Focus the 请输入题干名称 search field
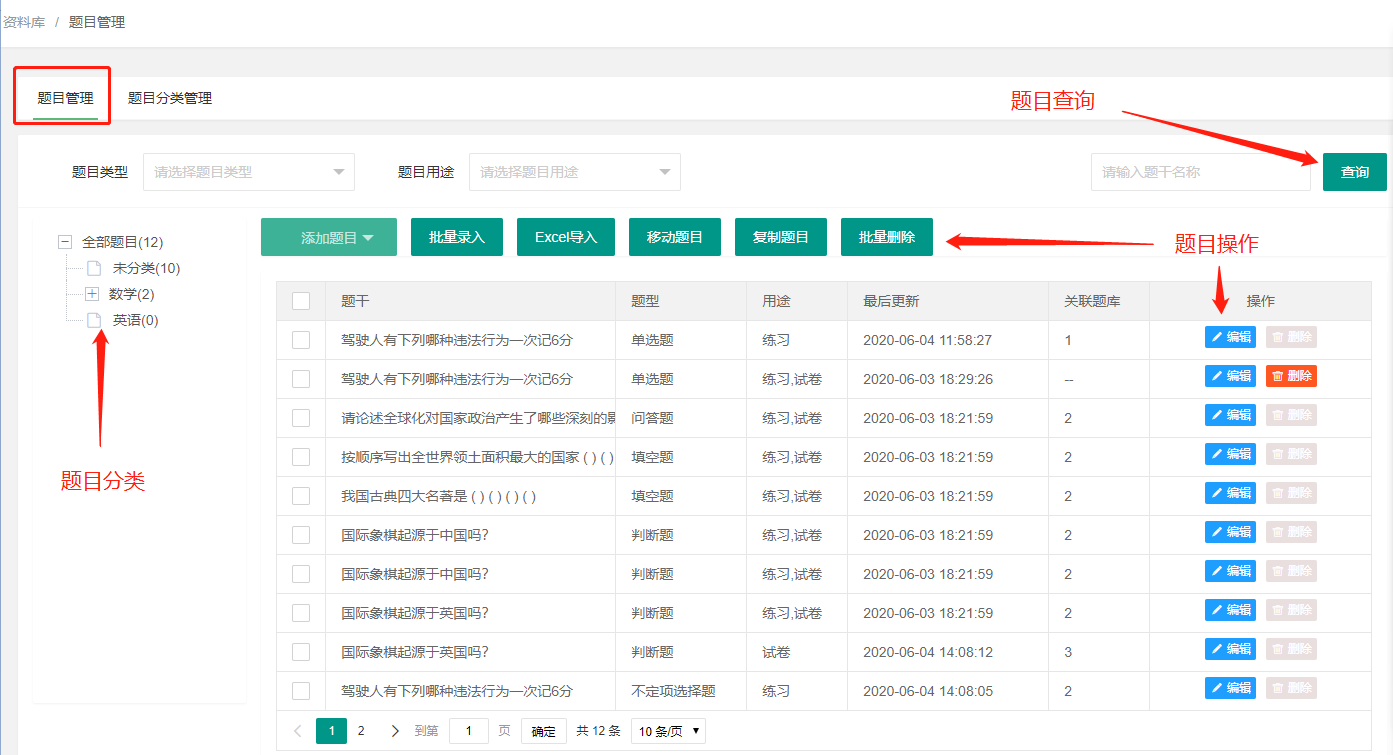 tap(1200, 172)
